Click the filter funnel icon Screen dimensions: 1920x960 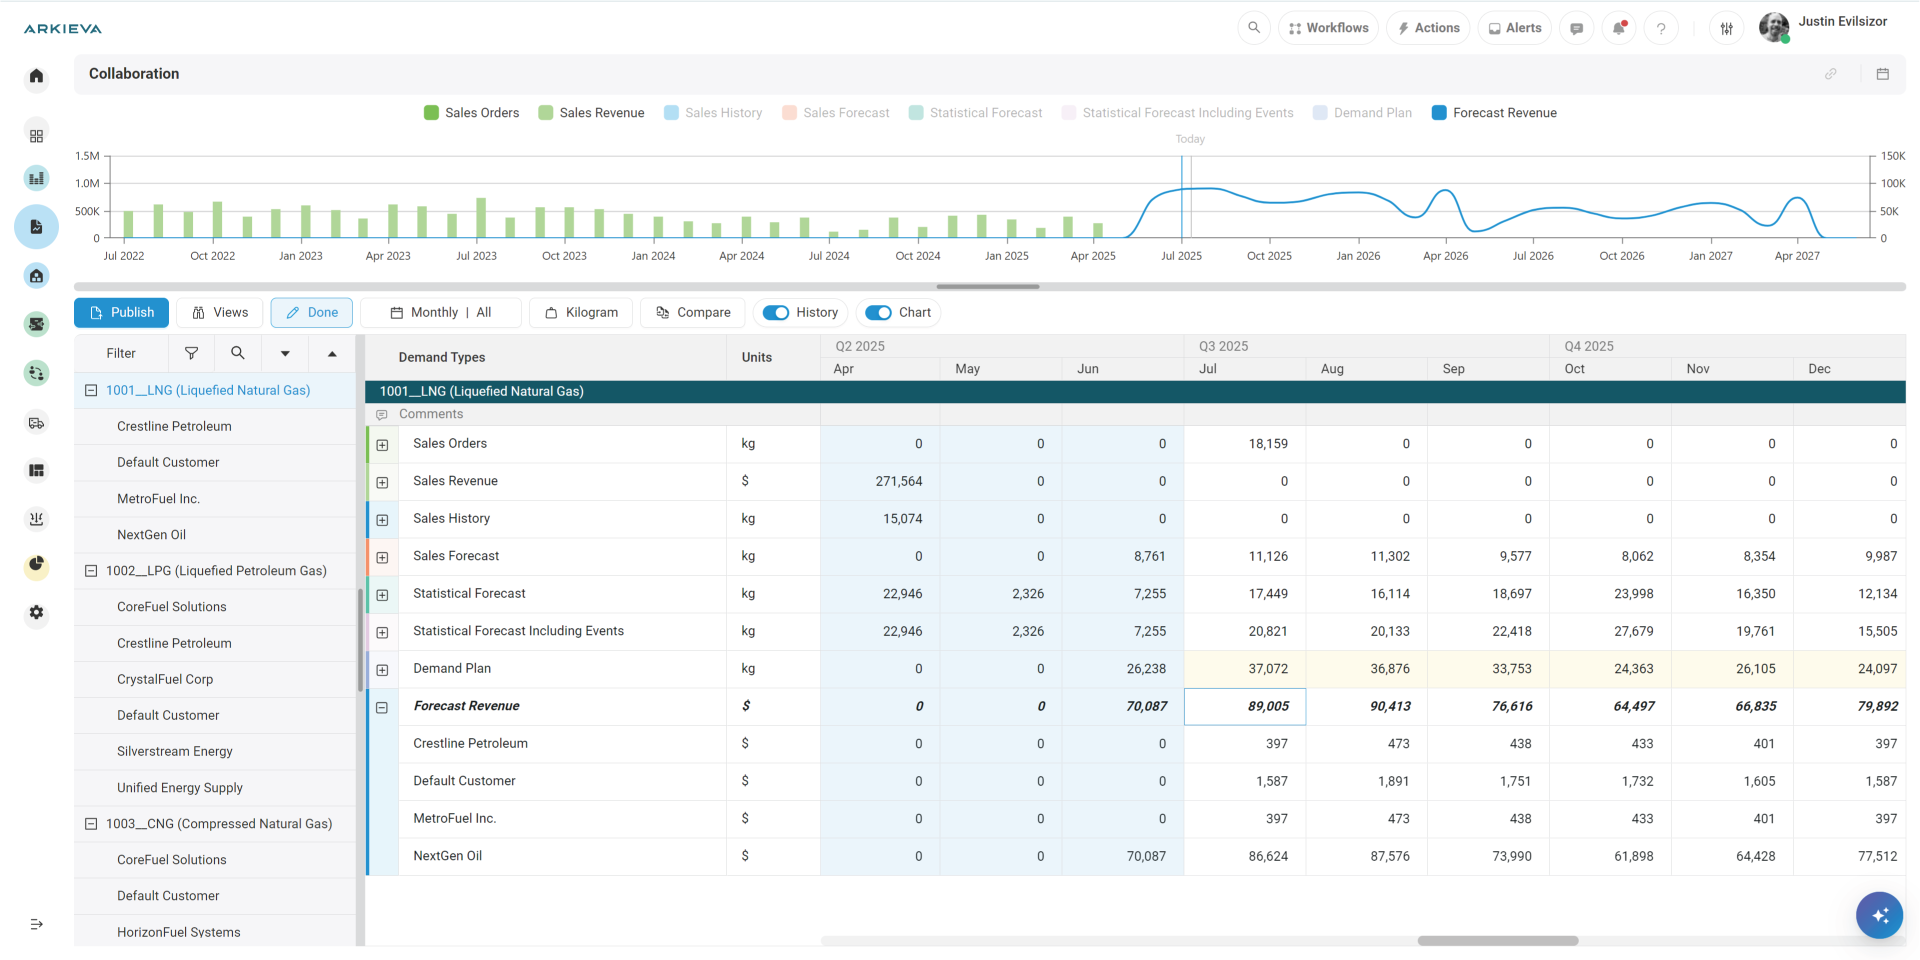click(191, 353)
